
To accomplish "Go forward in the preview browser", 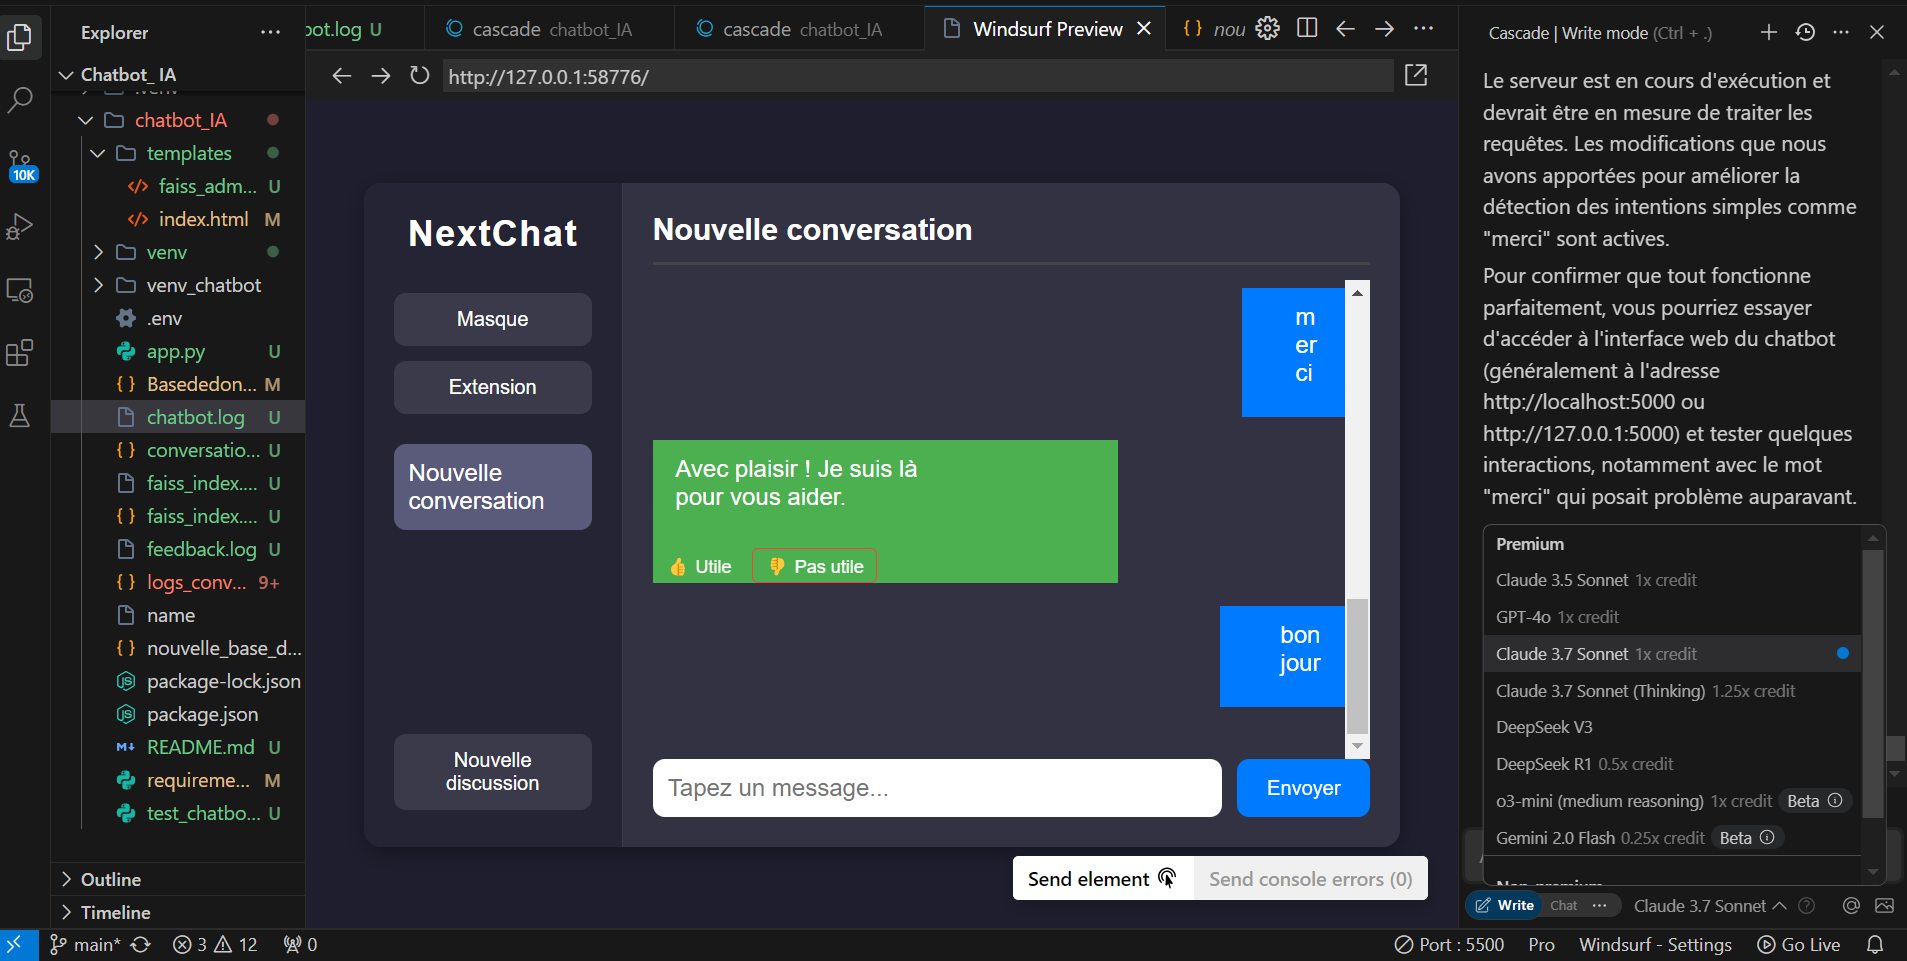I will pyautogui.click(x=381, y=76).
